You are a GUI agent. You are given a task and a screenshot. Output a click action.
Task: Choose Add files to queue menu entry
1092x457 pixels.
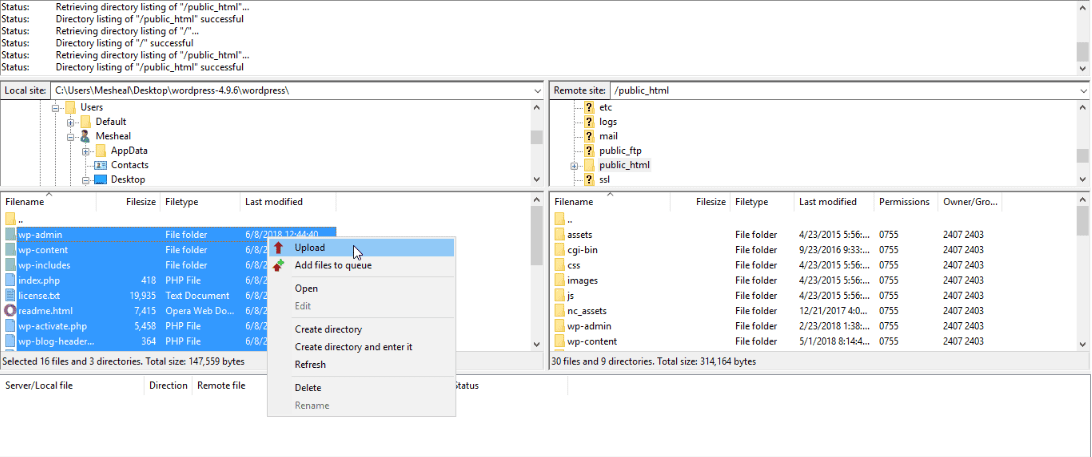pyautogui.click(x=361, y=265)
